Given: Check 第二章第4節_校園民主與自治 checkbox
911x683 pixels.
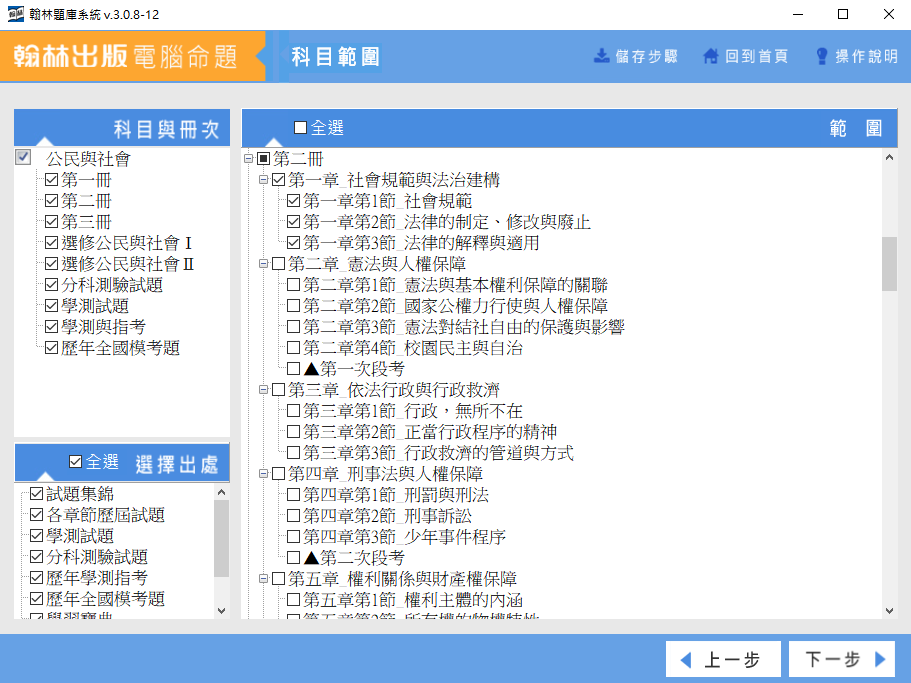Looking at the screenshot, I should point(293,348).
